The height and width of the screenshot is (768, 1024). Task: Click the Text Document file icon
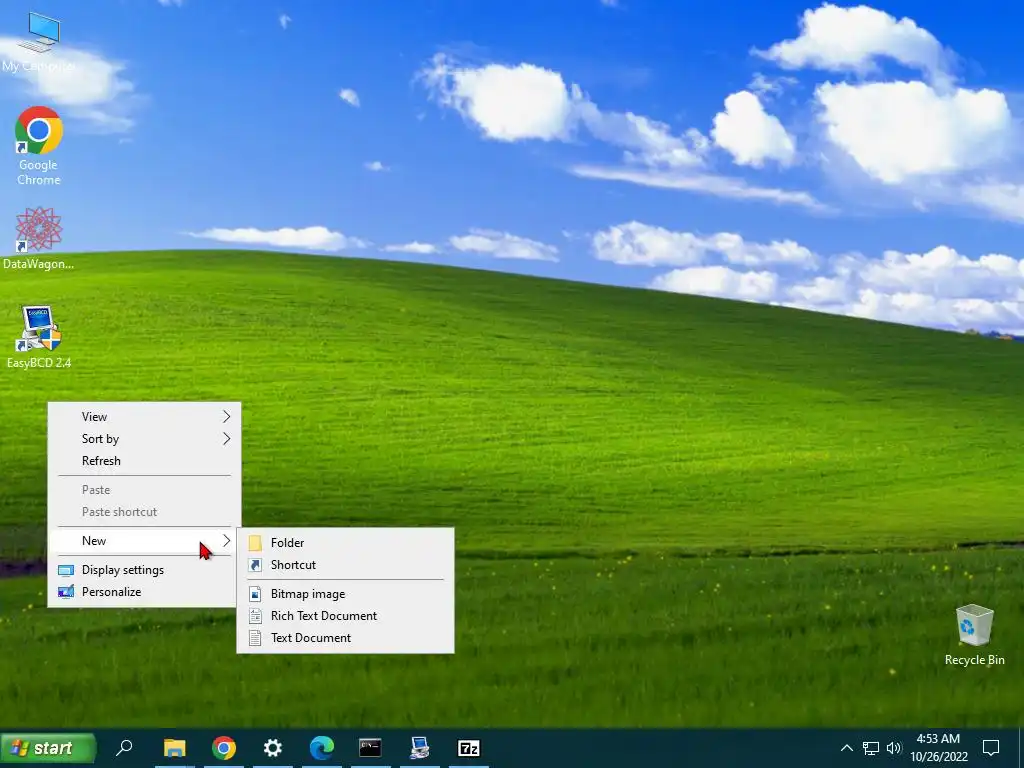point(255,638)
